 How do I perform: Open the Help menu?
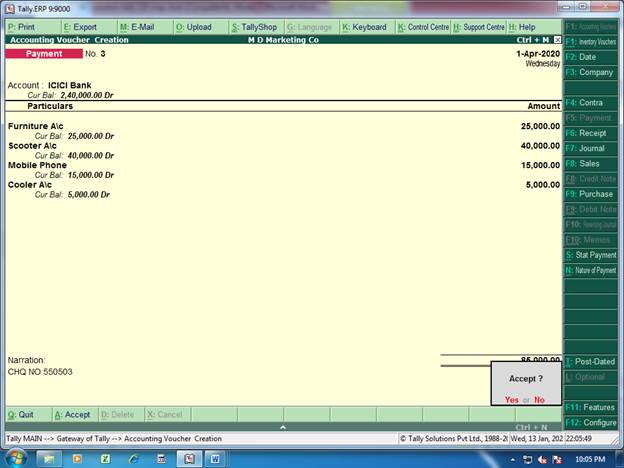(534, 27)
